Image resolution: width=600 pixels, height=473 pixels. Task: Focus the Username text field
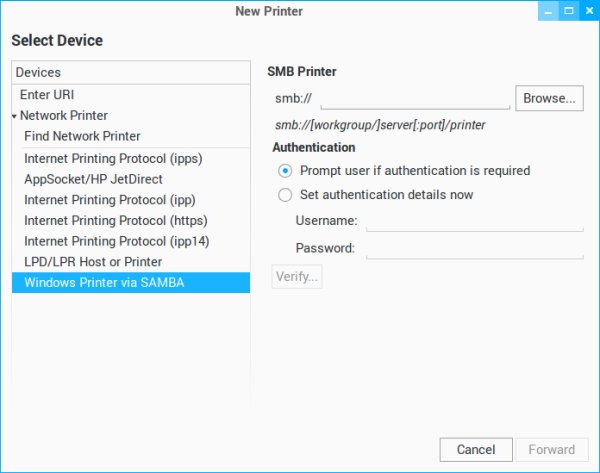[474, 221]
